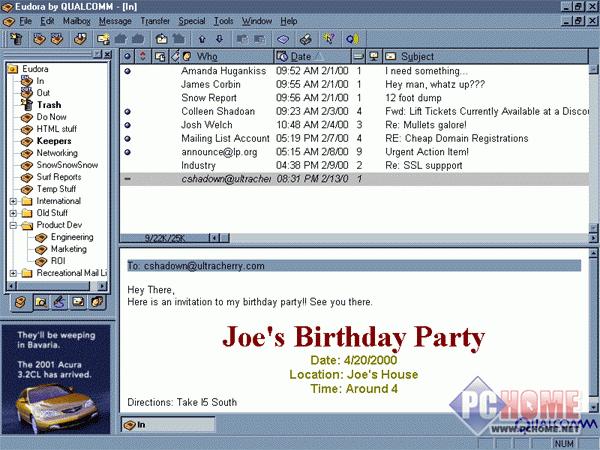The height and width of the screenshot is (450, 600).
Task: Open the Tools menu
Action: click(x=223, y=21)
